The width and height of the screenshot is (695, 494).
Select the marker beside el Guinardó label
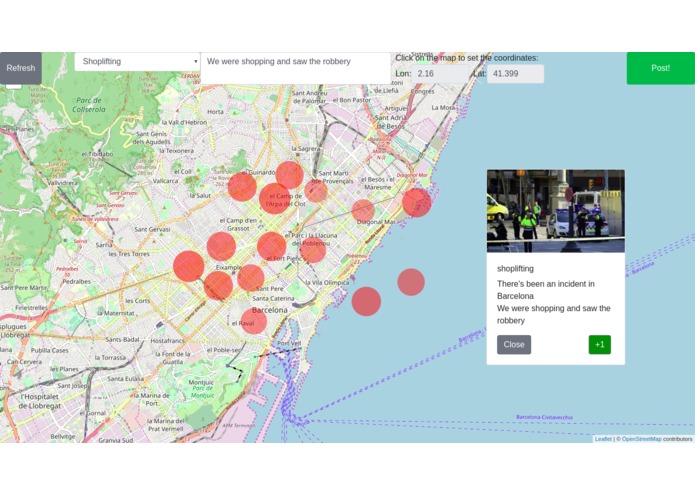pyautogui.click(x=242, y=187)
